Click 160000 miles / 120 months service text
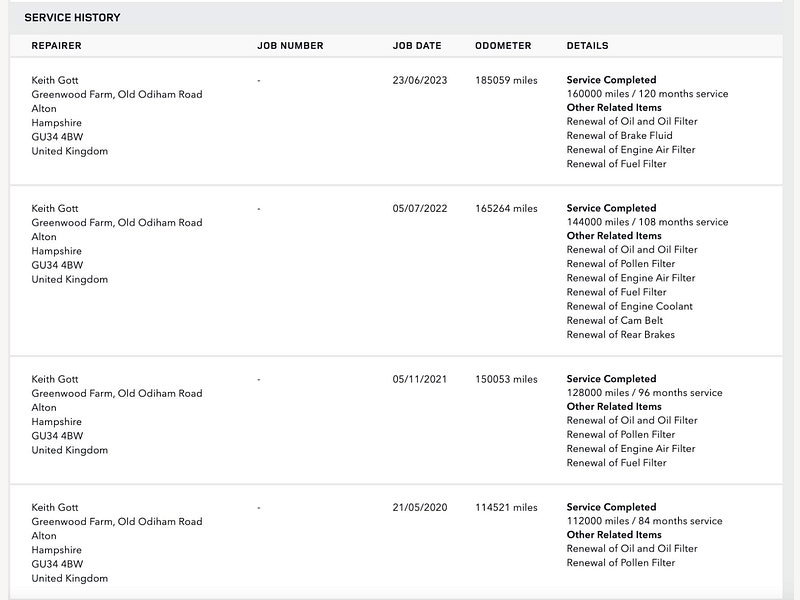This screenshot has height=600, width=800. click(647, 94)
